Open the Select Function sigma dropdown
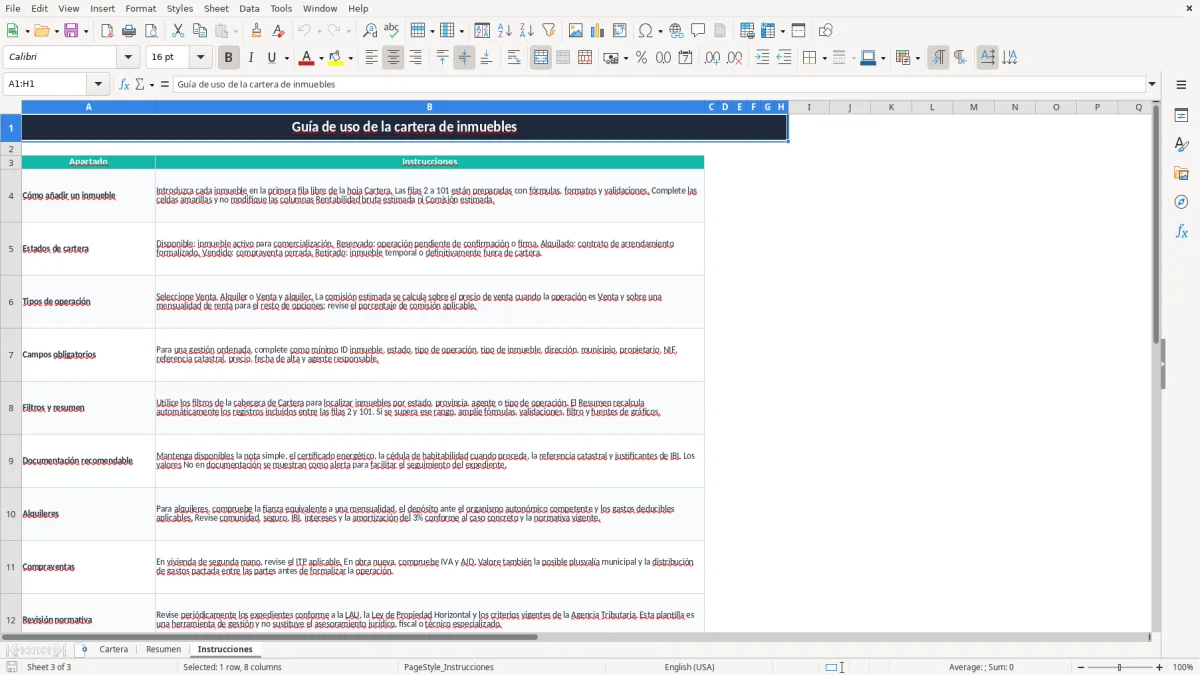Viewport: 1200px width, 675px height. coord(152,84)
